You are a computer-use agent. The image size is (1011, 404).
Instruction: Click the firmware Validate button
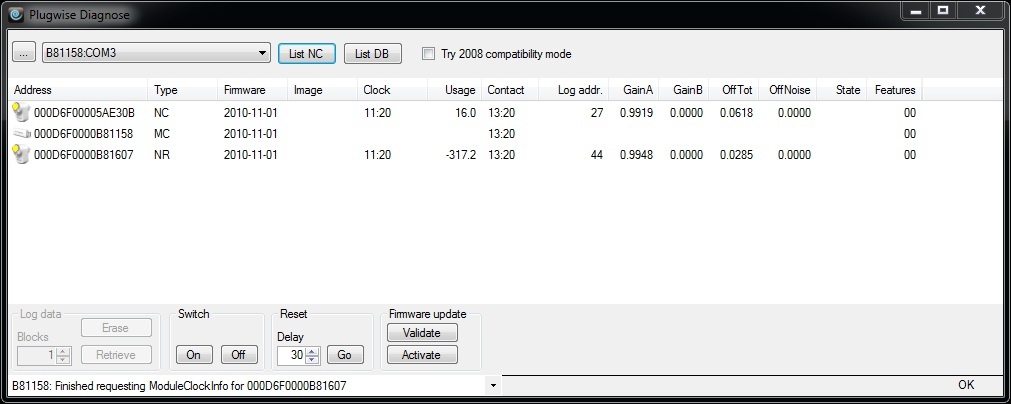point(422,332)
